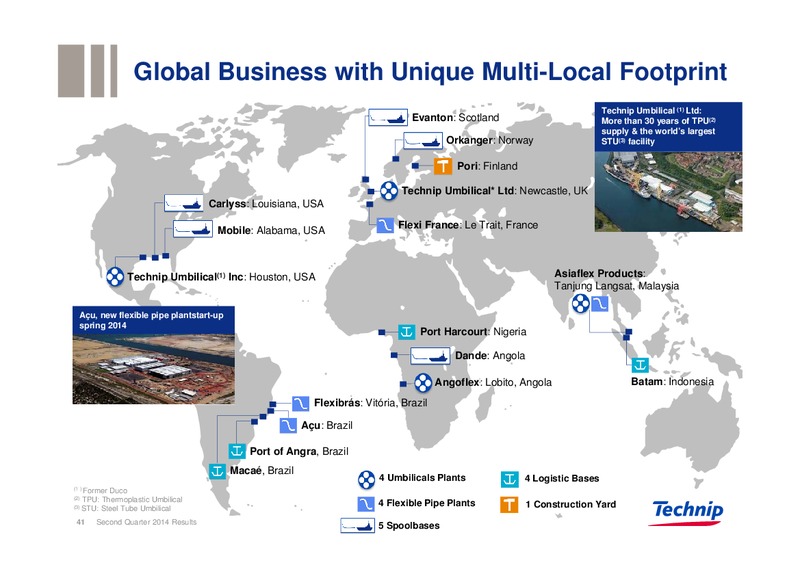Viewport: 800px width, 565px height.
Task: Click the Dande spoolbase ship icon
Action: tap(430, 356)
